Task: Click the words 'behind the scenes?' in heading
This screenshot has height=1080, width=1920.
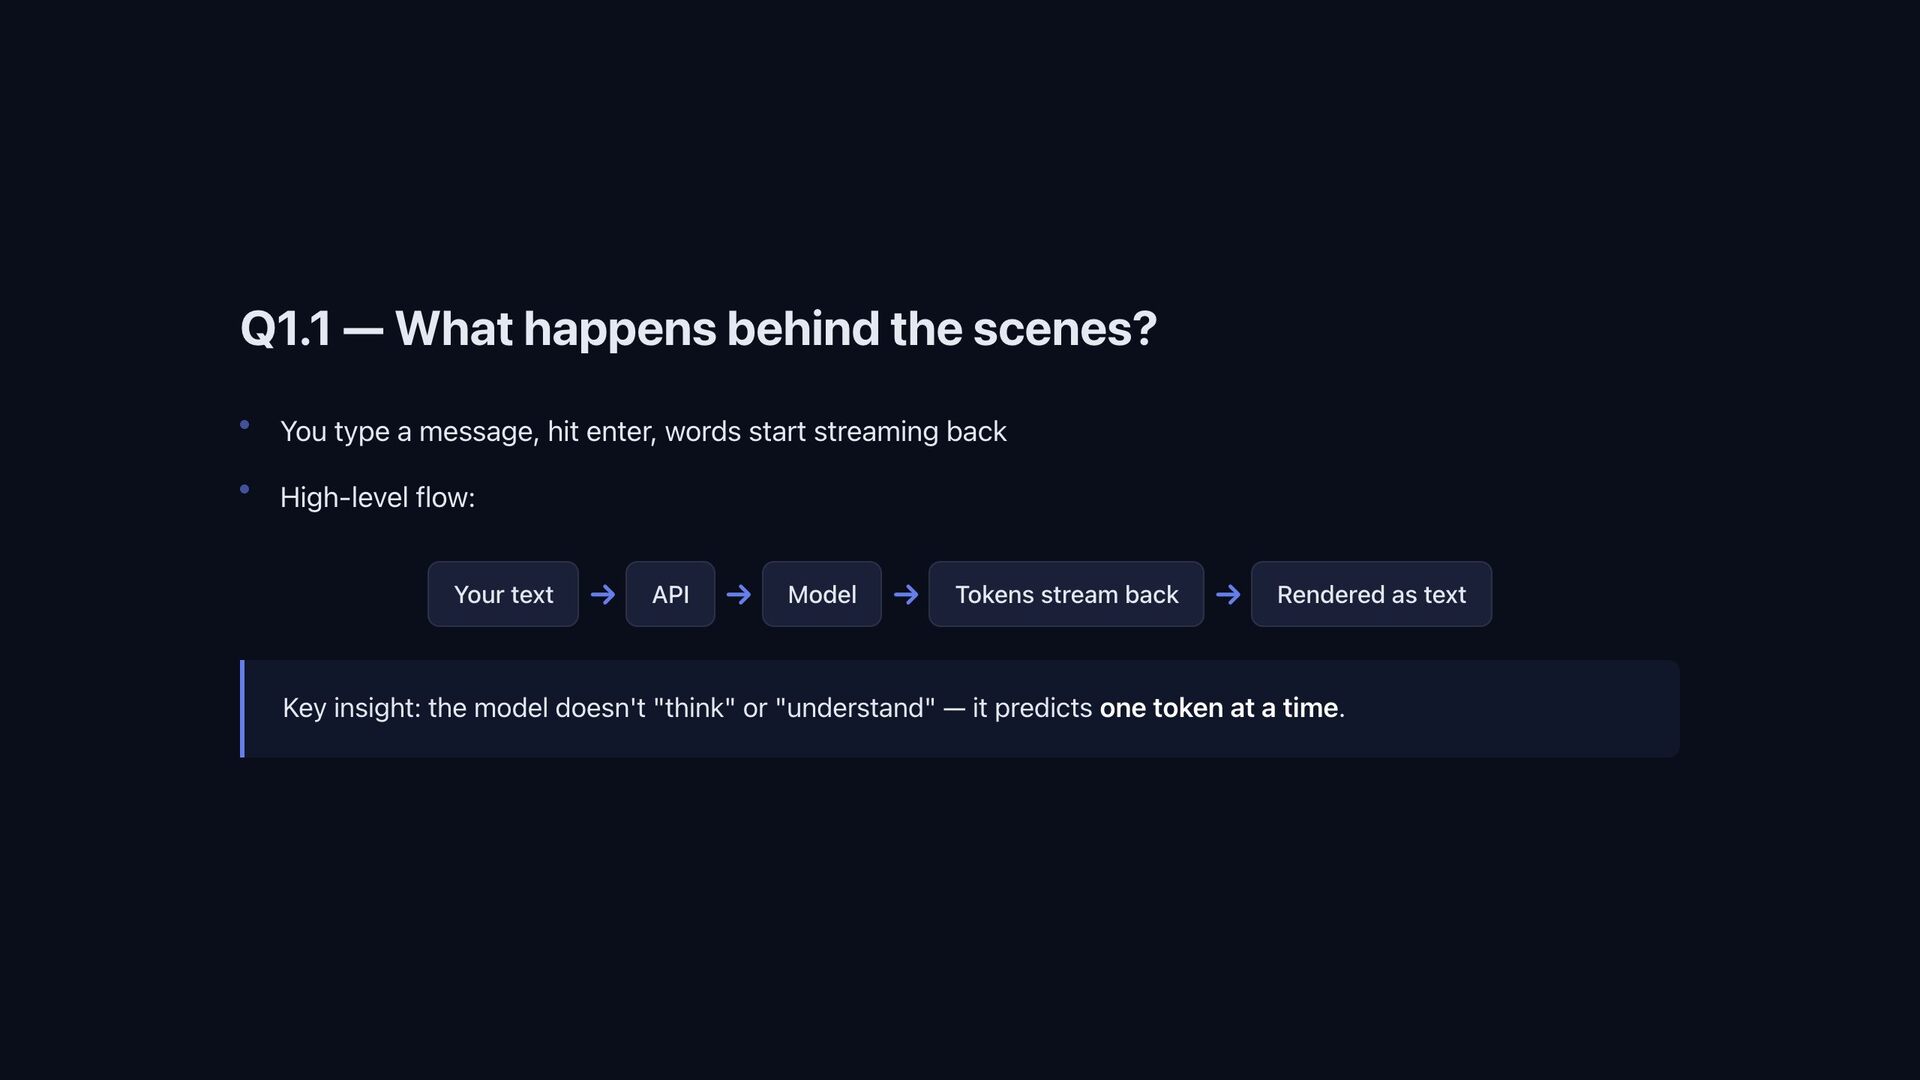Action: pos(940,329)
